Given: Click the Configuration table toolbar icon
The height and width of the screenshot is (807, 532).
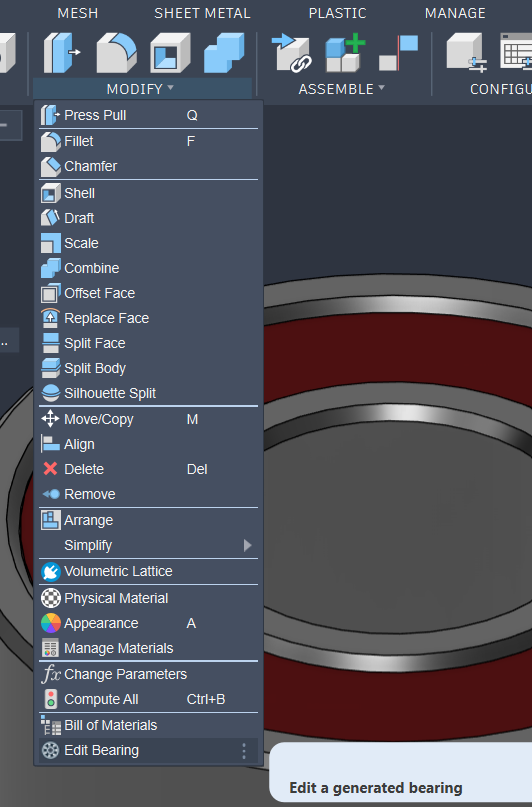Looking at the screenshot, I should point(516,52).
